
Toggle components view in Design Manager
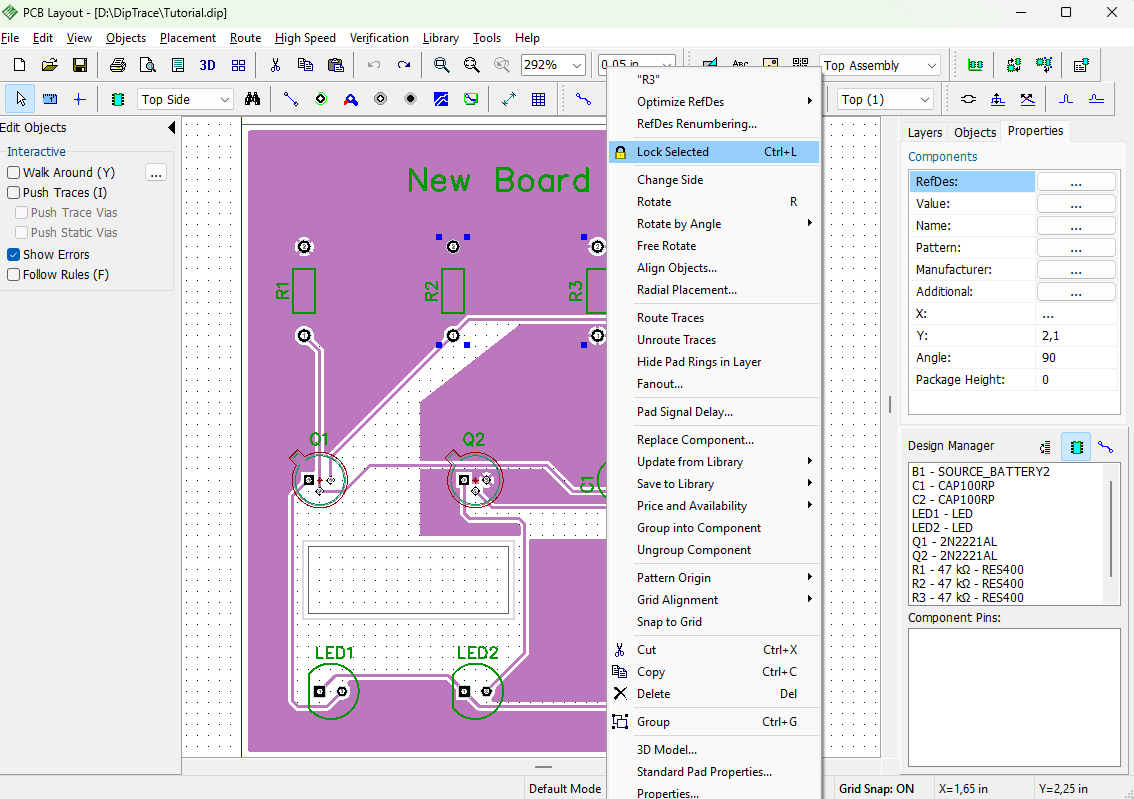pyautogui.click(x=1075, y=447)
